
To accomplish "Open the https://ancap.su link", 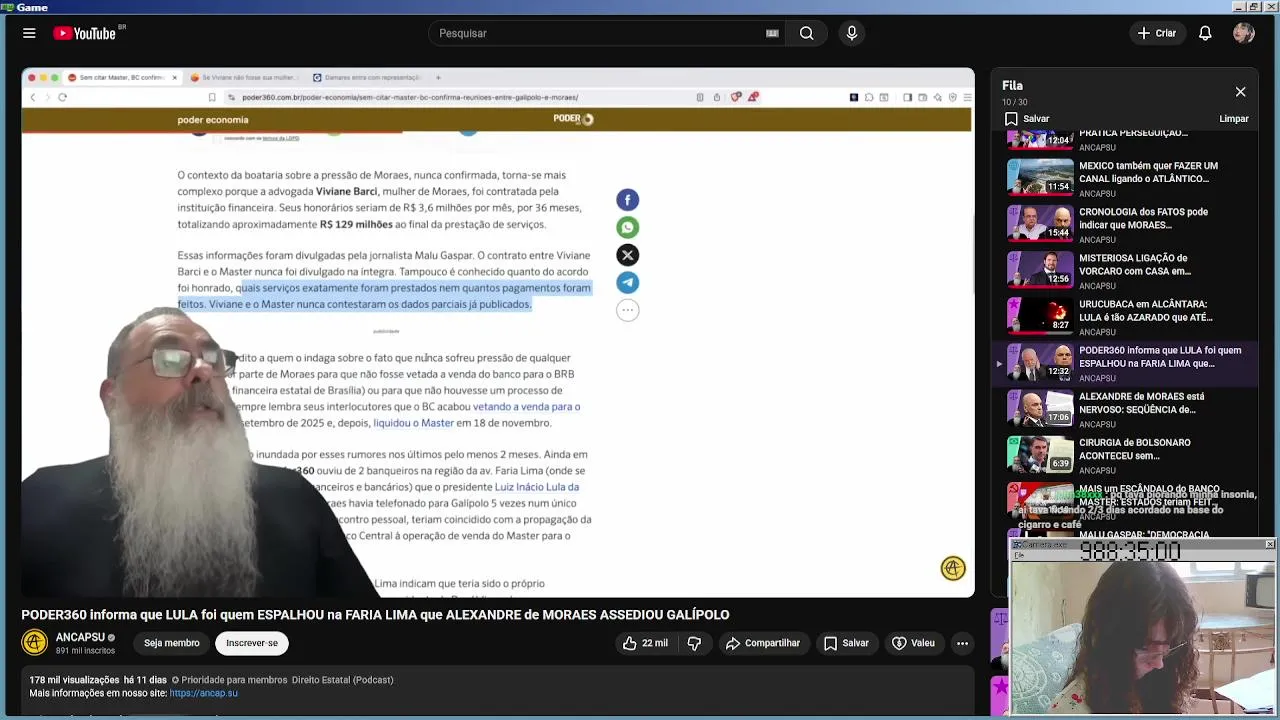I will pos(204,693).
